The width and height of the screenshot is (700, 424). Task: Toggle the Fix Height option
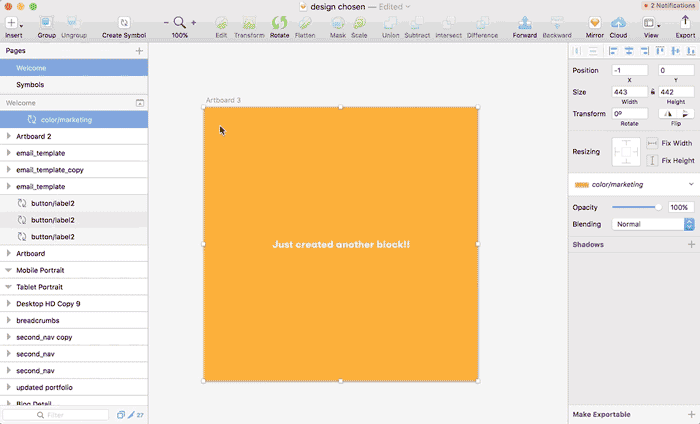point(653,160)
